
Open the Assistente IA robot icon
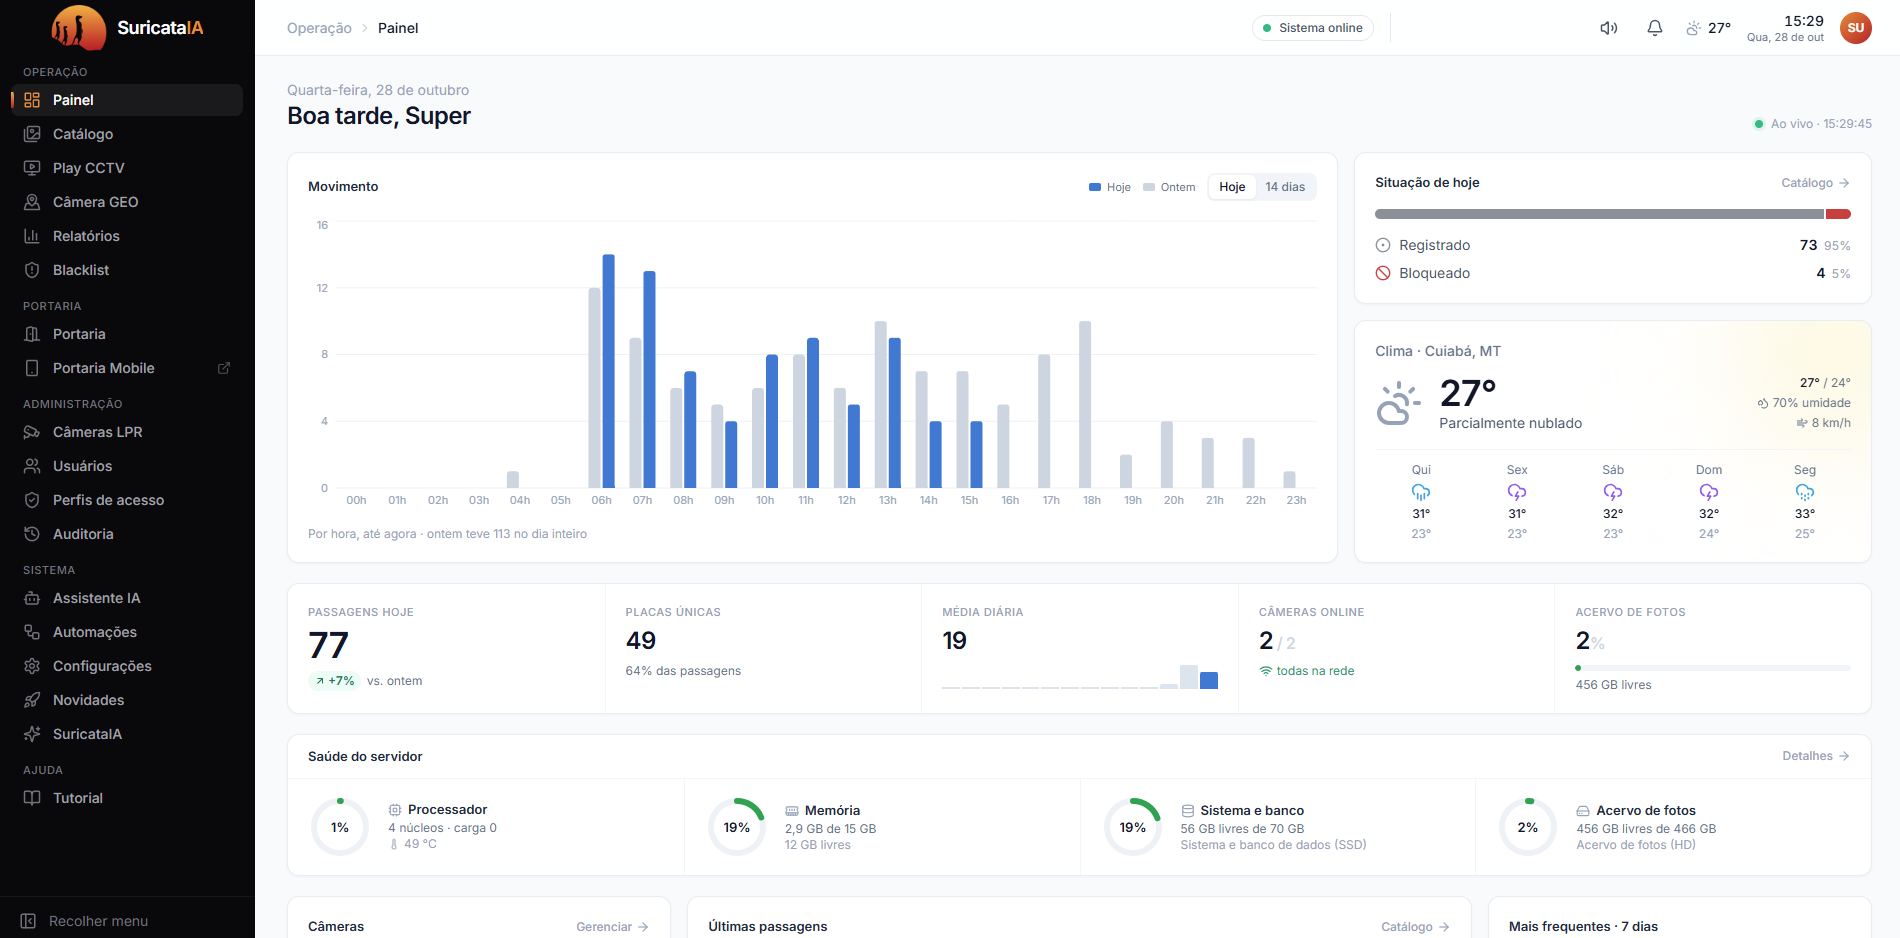pos(32,598)
